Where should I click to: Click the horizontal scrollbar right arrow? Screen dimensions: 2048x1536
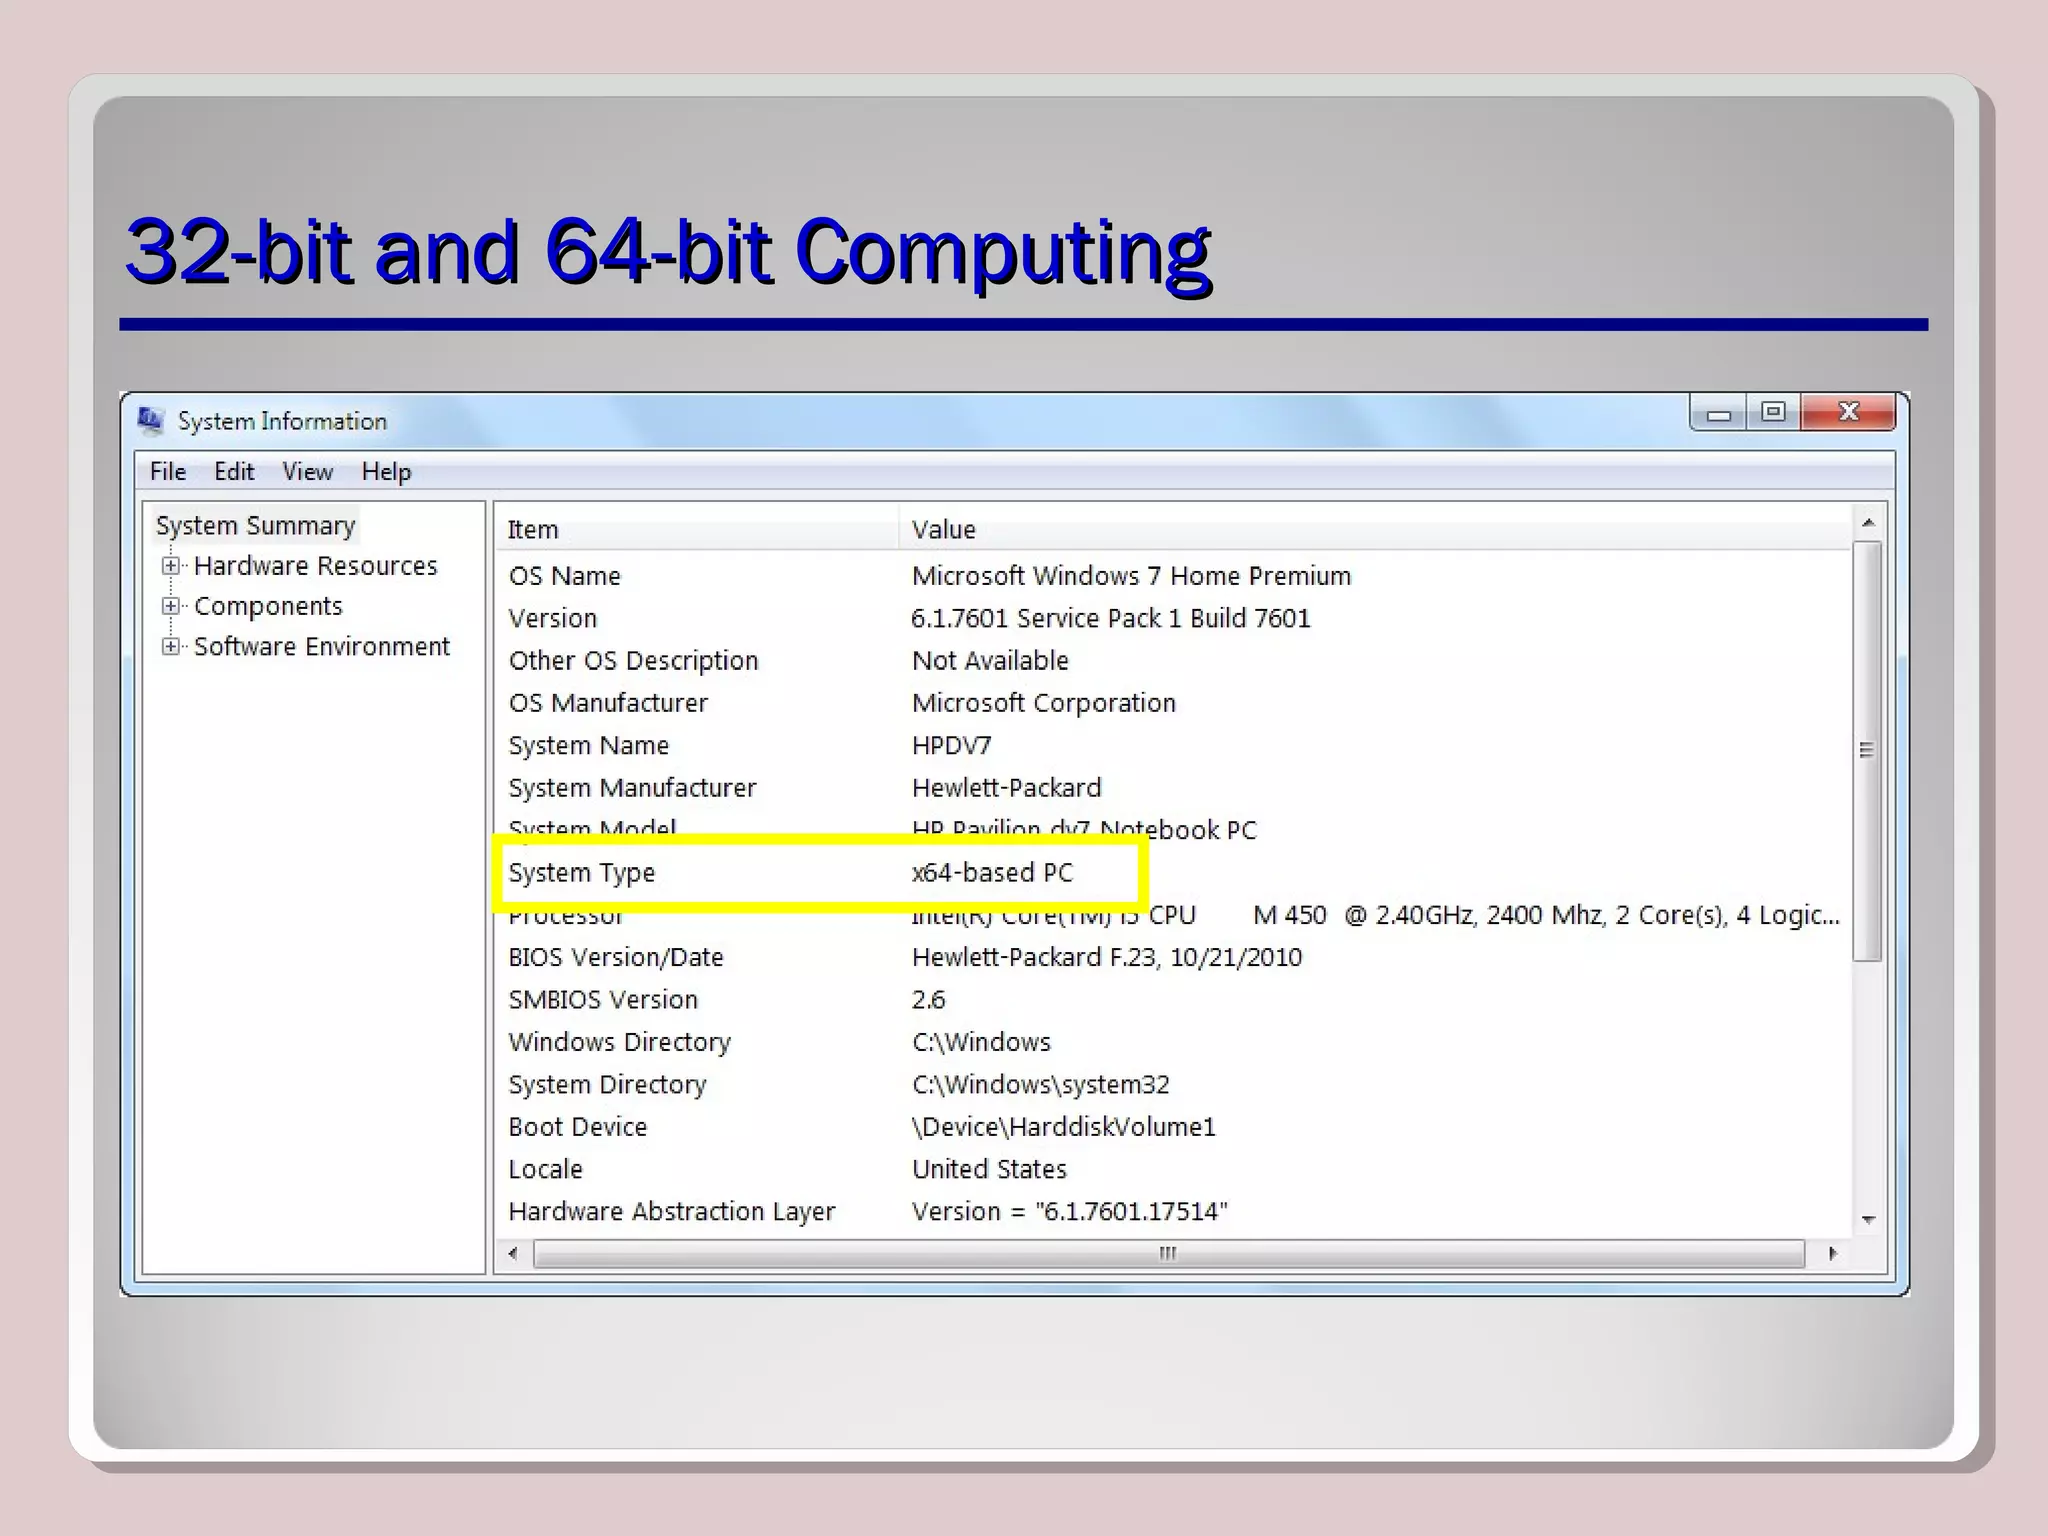point(1832,1253)
